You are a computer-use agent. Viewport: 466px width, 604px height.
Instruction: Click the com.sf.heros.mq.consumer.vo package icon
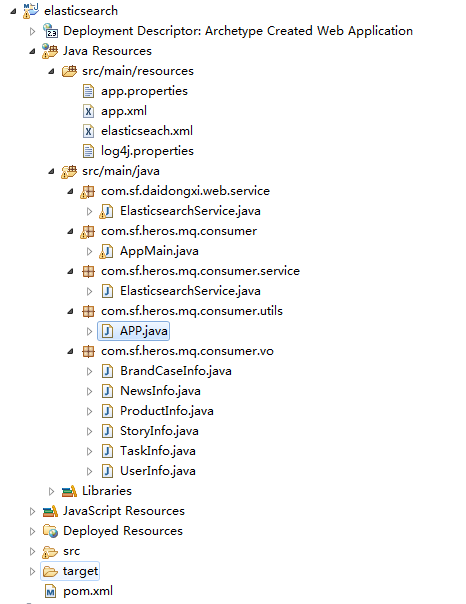pos(88,351)
